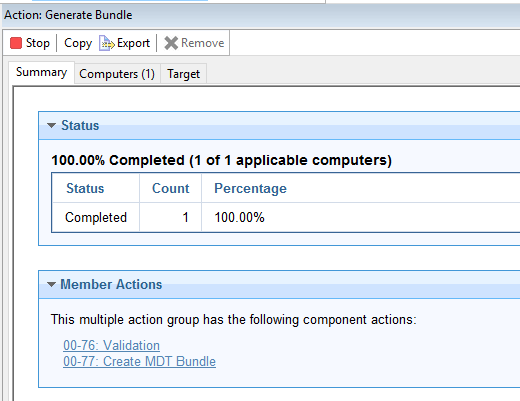Viewport: 520px width, 401px height.
Task: Collapse the Member Actions section triangle
Action: point(51,285)
